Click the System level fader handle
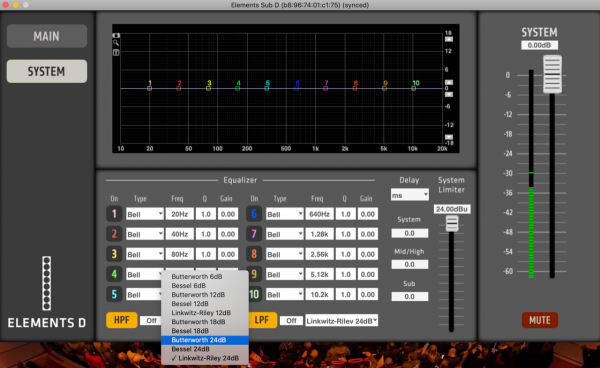Image resolution: width=600 pixels, height=368 pixels. 552,74
